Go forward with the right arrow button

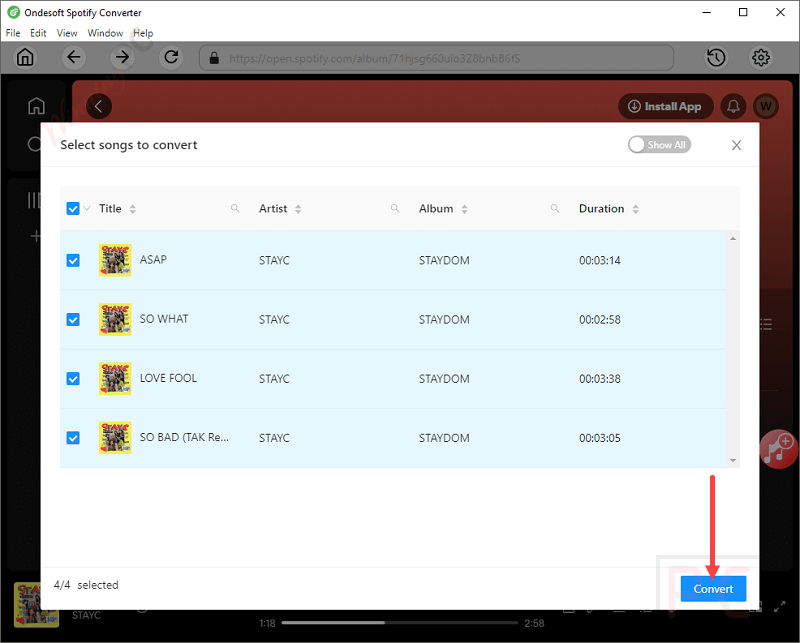click(122, 57)
